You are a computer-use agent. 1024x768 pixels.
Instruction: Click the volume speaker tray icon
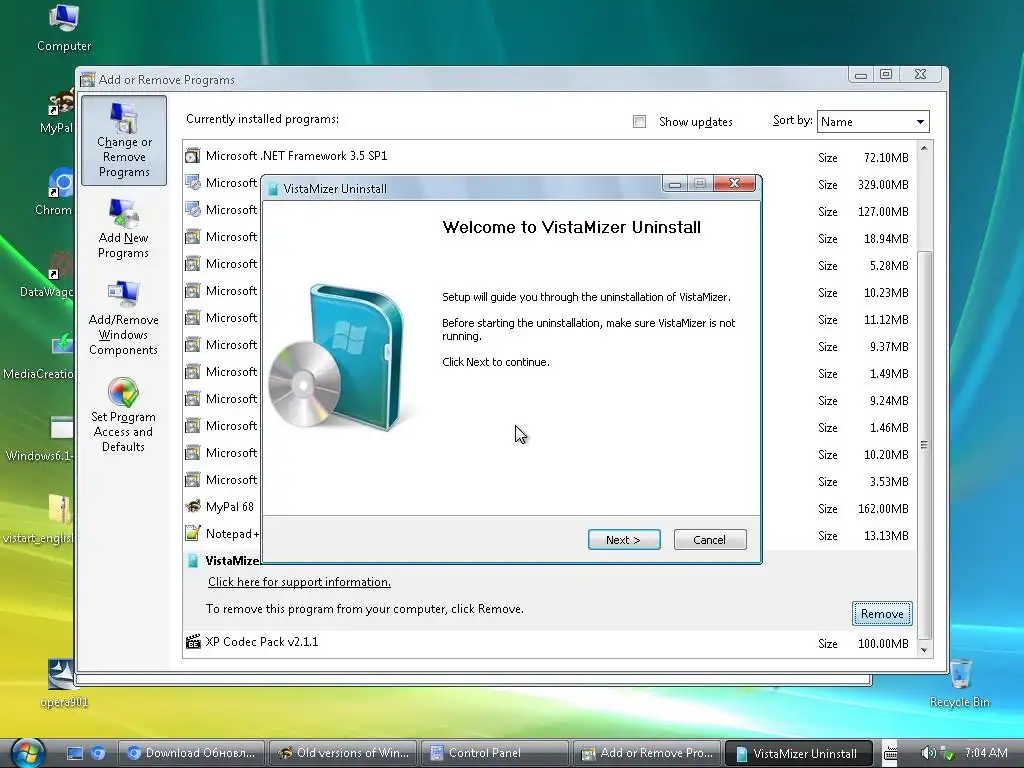(x=927, y=753)
